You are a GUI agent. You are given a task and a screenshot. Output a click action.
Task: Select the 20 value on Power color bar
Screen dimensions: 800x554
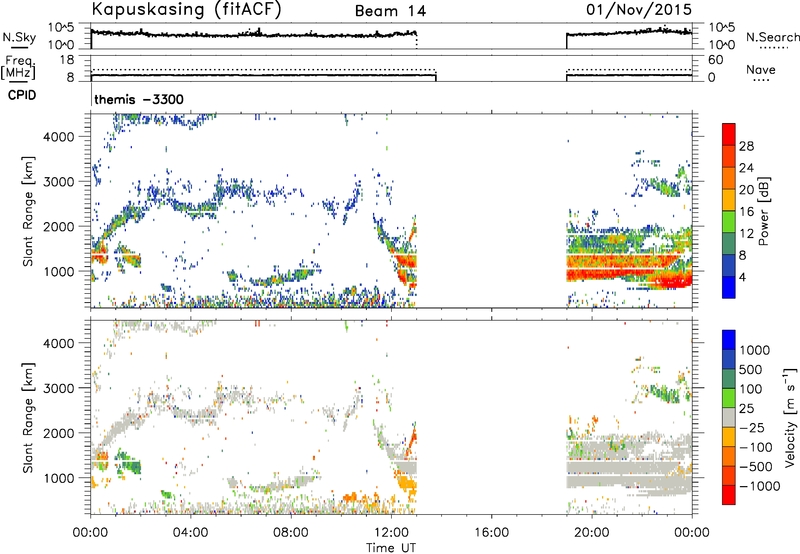[746, 190]
